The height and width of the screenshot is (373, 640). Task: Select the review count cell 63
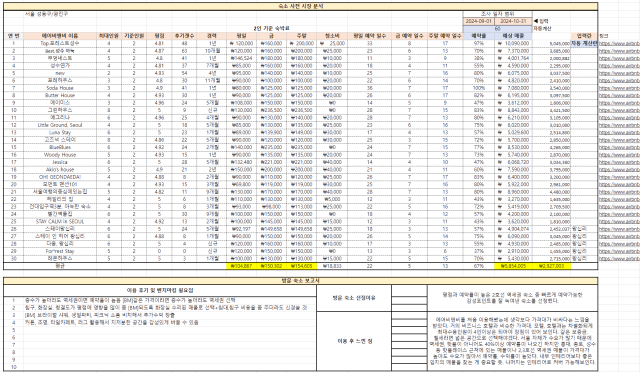184,51
